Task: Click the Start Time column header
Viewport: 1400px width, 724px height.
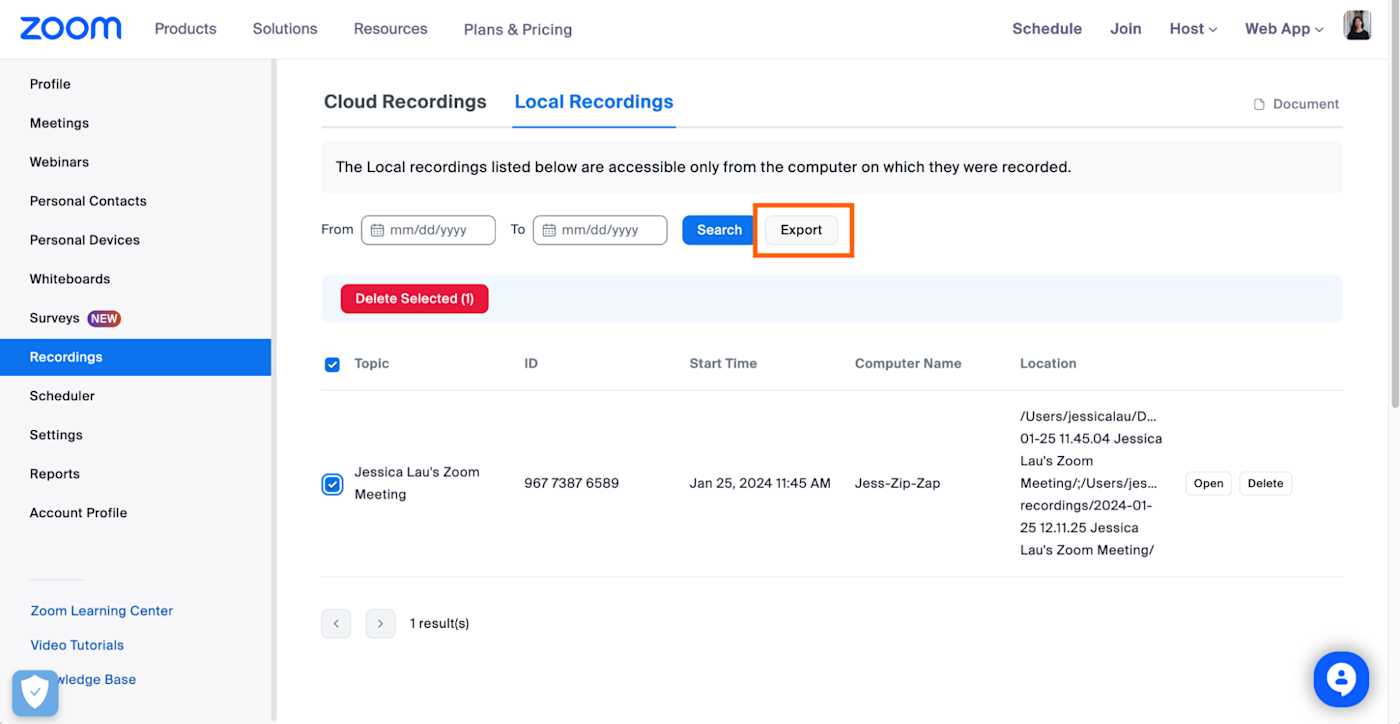Action: click(x=723, y=364)
